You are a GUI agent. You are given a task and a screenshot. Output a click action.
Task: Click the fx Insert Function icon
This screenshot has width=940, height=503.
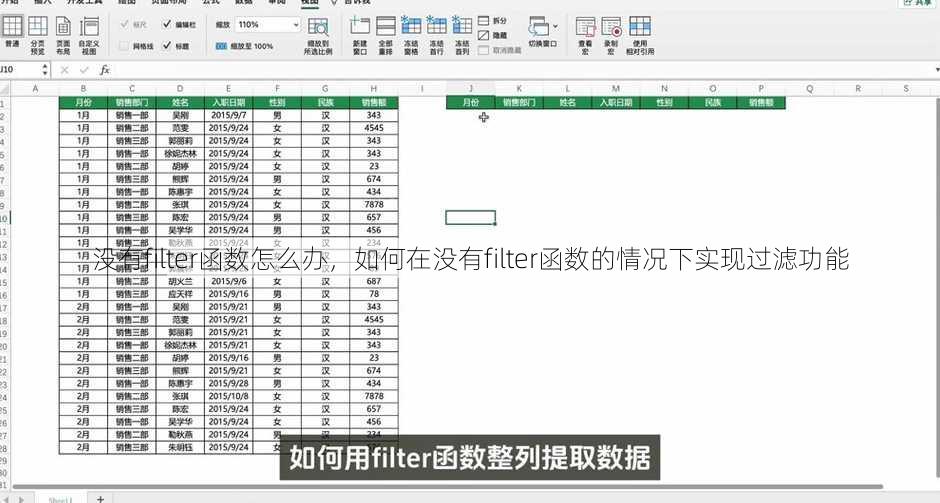[x=105, y=70]
